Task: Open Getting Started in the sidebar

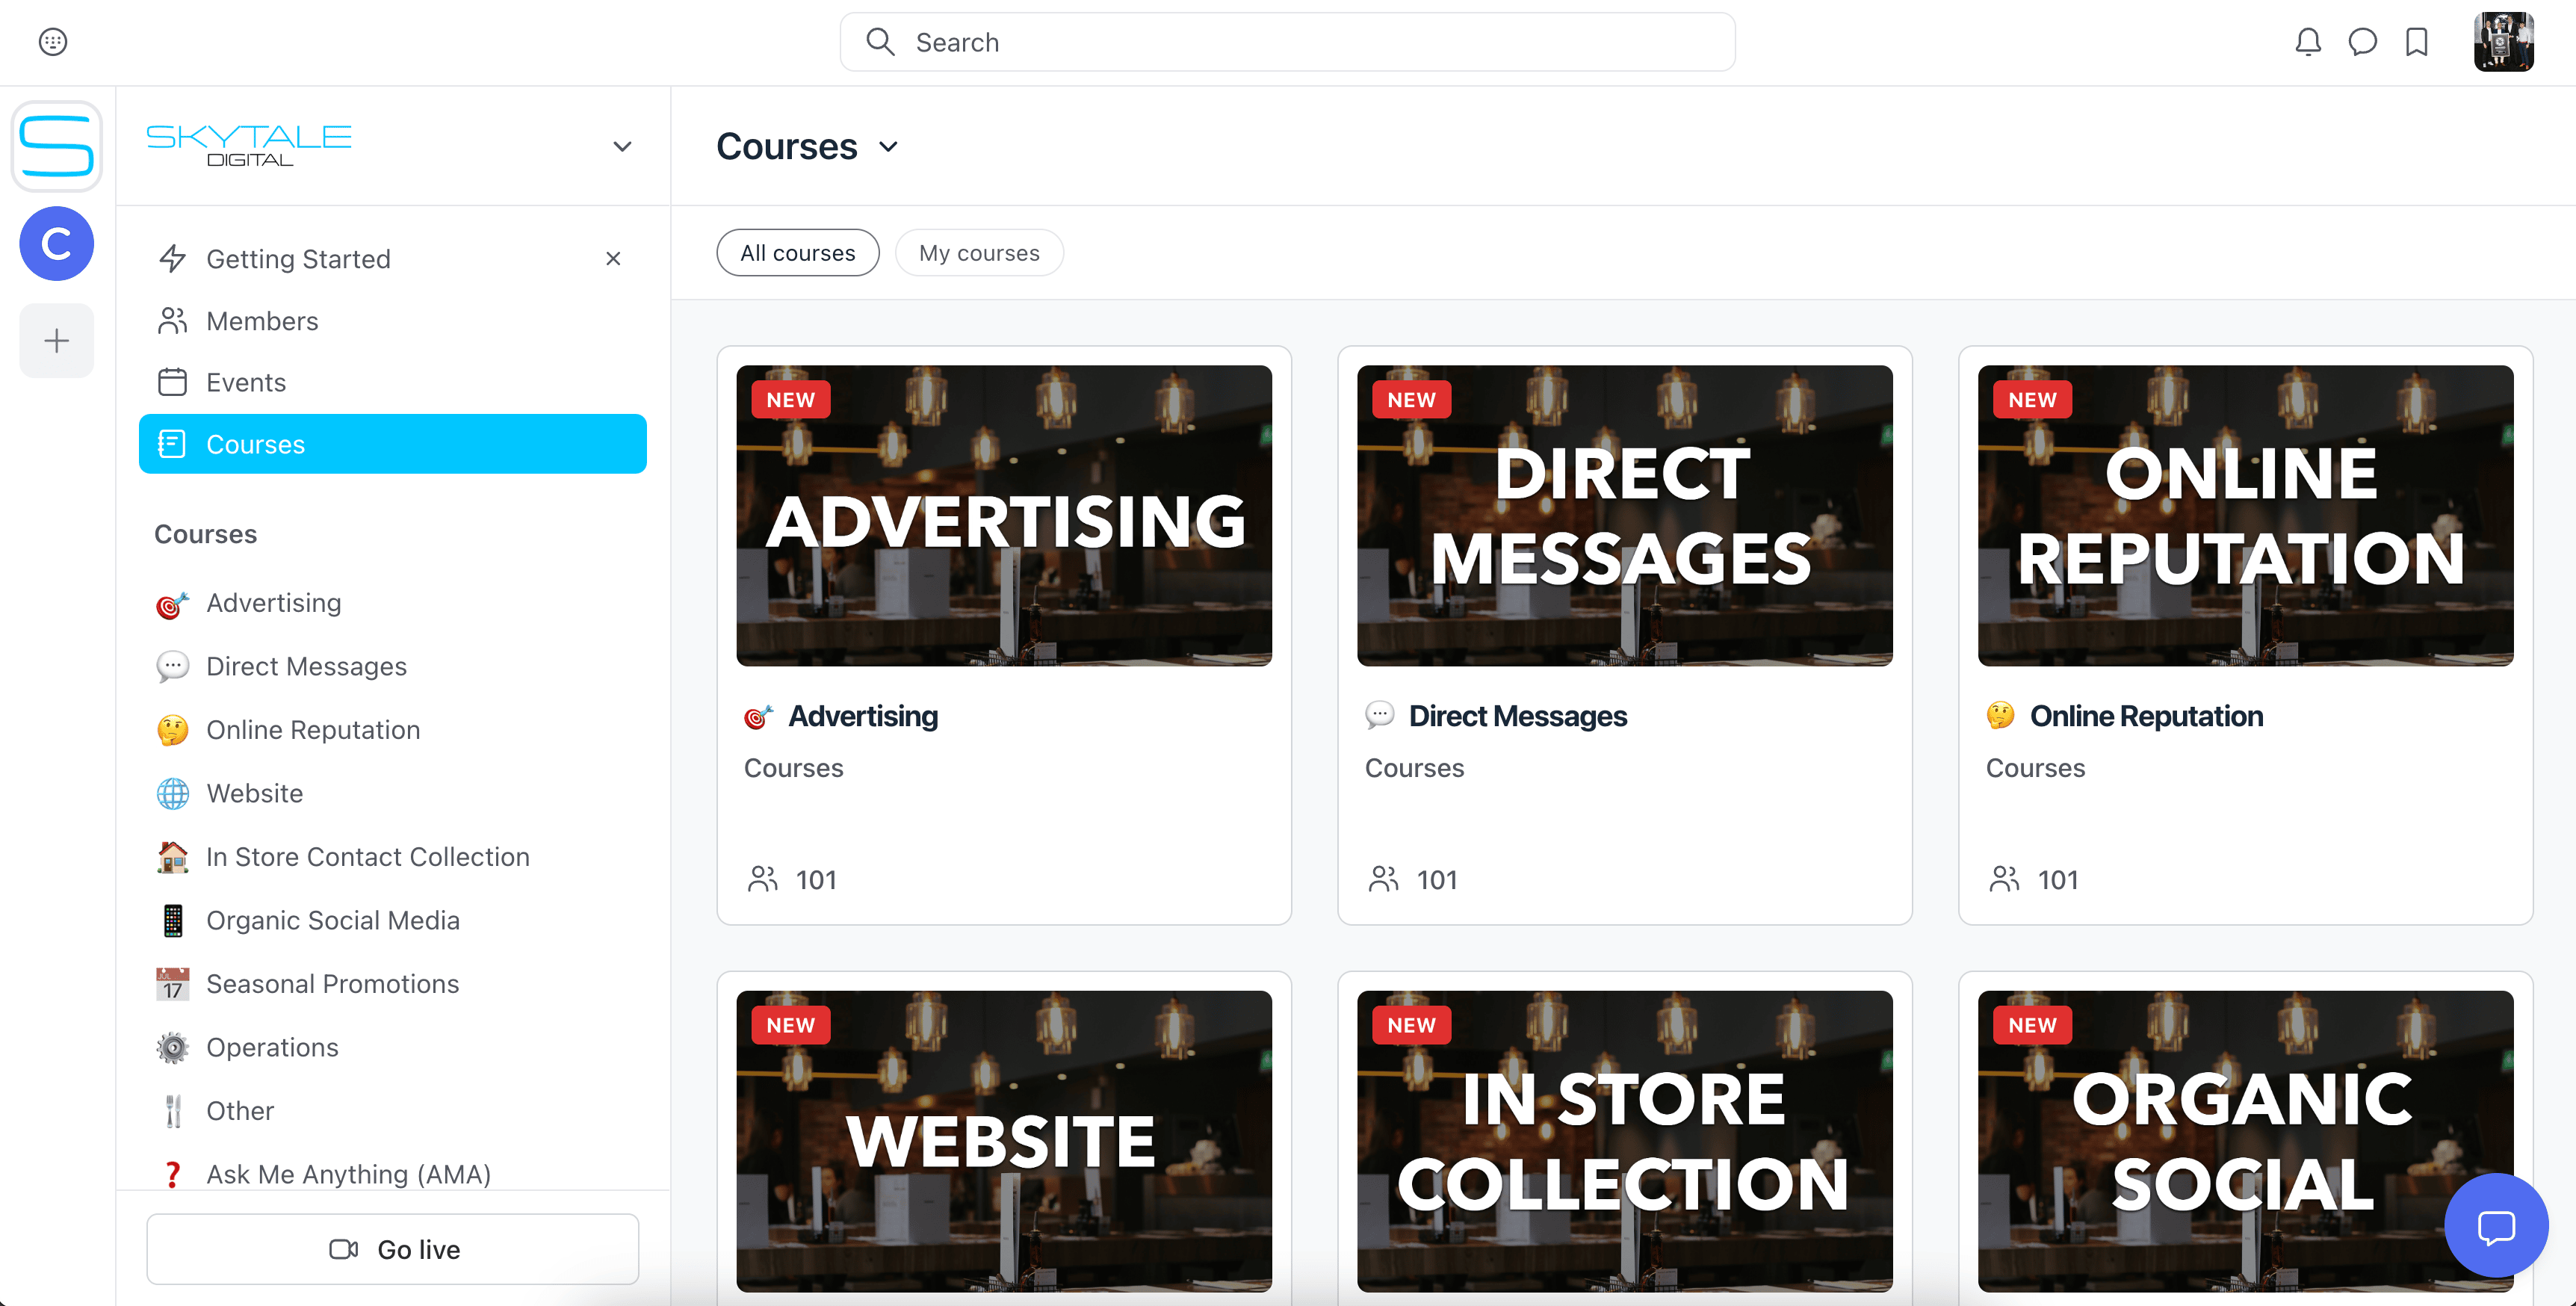Action: (x=393, y=259)
